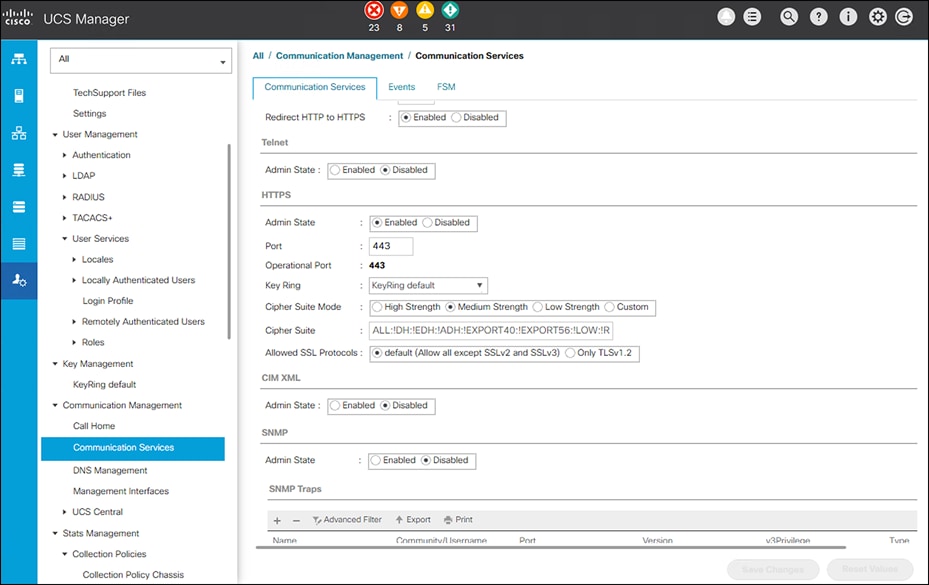Image resolution: width=929 pixels, height=585 pixels.
Task: Open Equipment section in navigation bar
Action: [x=19, y=59]
